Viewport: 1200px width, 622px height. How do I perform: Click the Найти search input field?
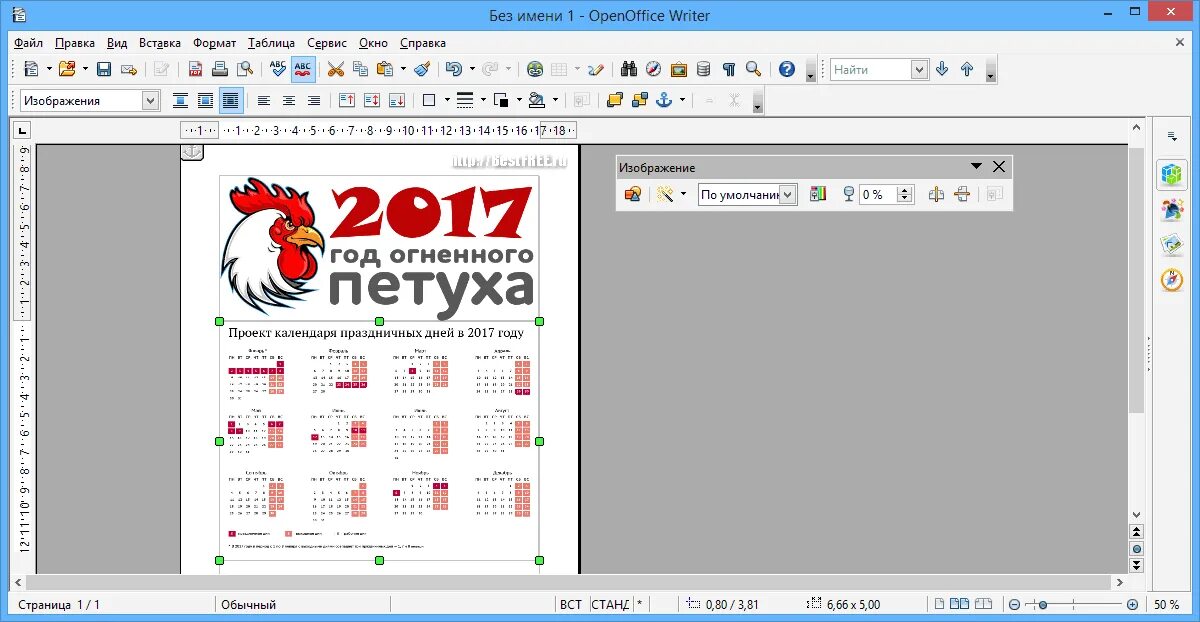coord(870,69)
